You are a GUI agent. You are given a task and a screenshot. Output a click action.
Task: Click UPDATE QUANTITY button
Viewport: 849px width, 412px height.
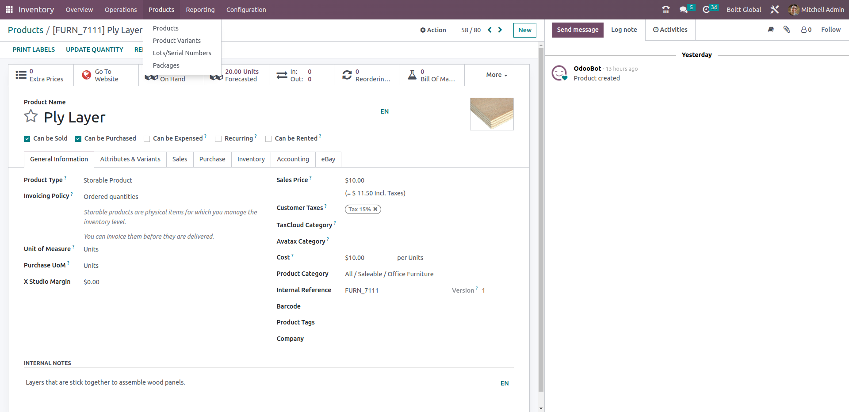pyautogui.click(x=95, y=50)
